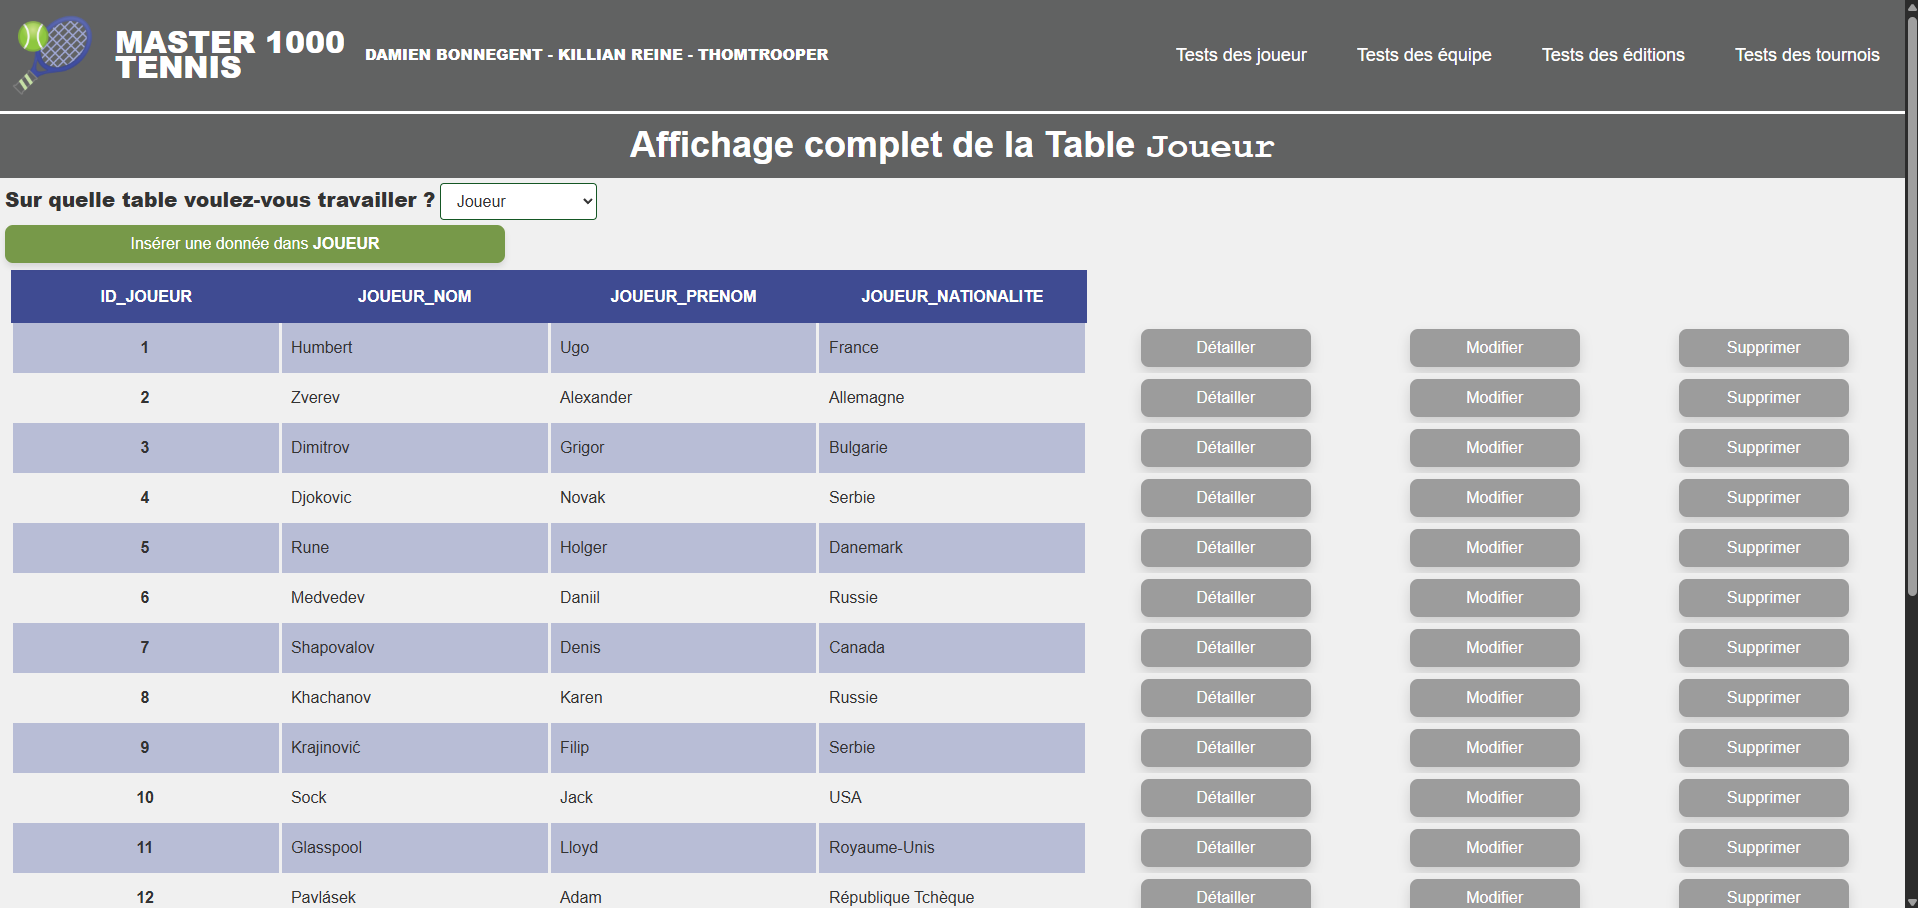The height and width of the screenshot is (908, 1918).
Task: Click the Humbert name cell
Action: pyautogui.click(x=415, y=348)
